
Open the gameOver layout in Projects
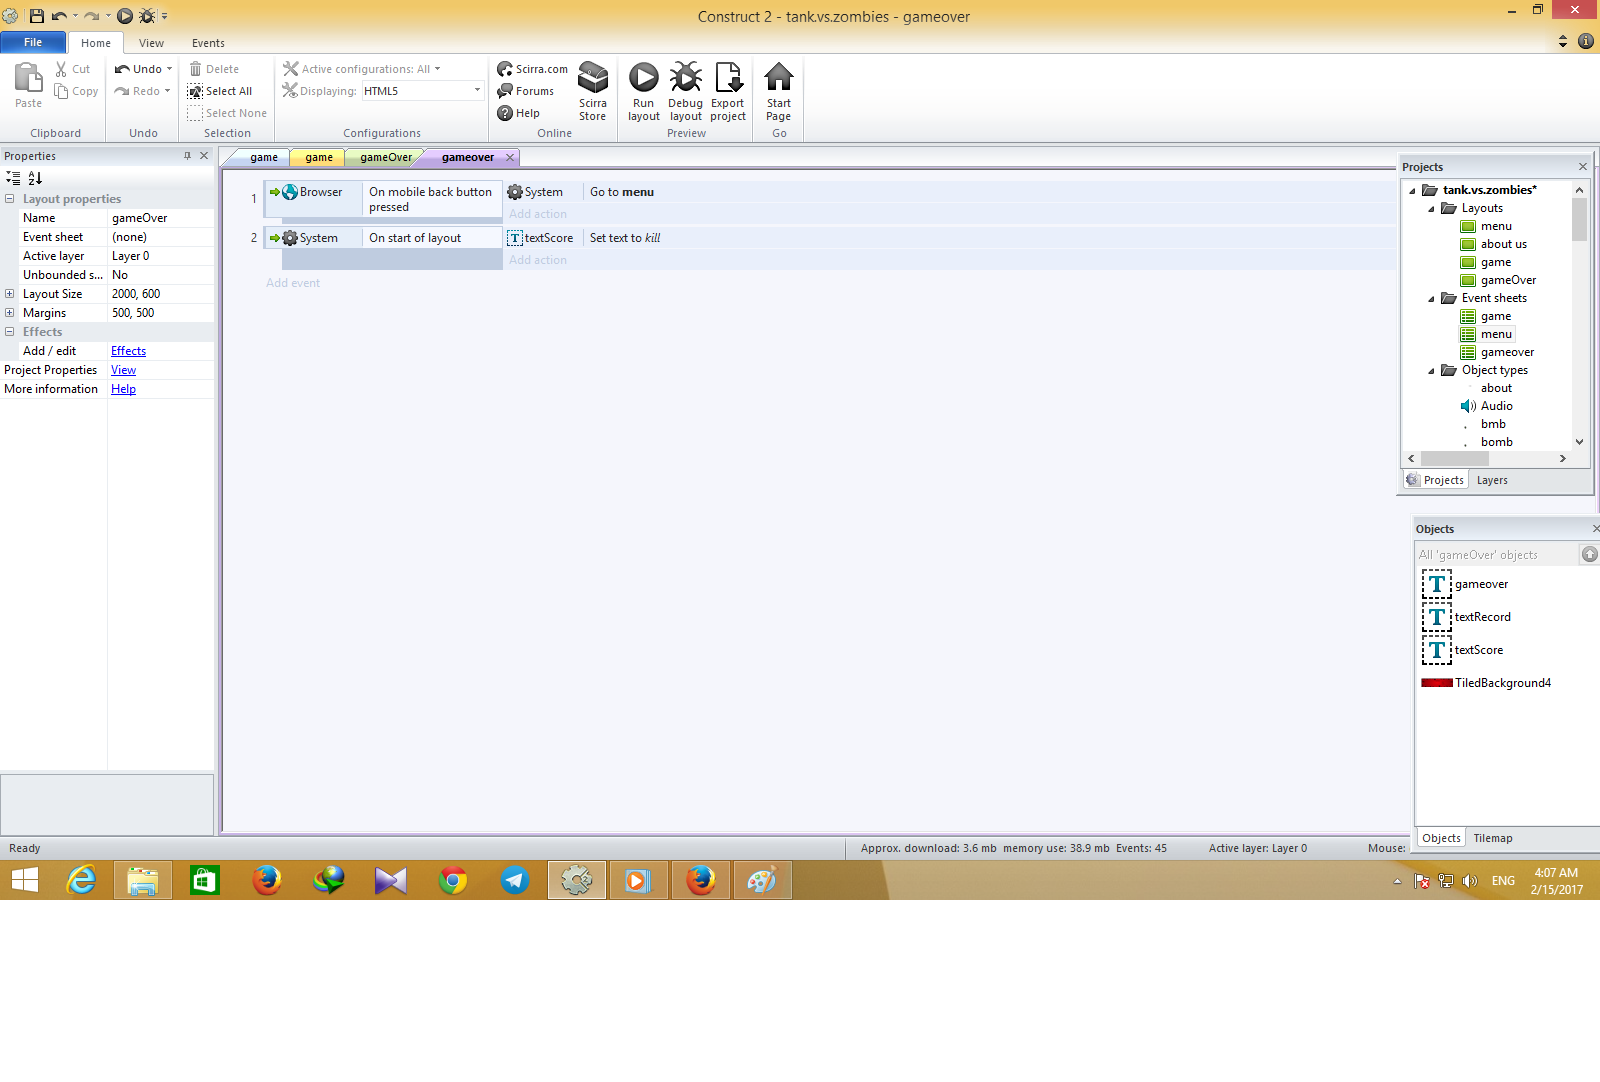pos(1498,280)
